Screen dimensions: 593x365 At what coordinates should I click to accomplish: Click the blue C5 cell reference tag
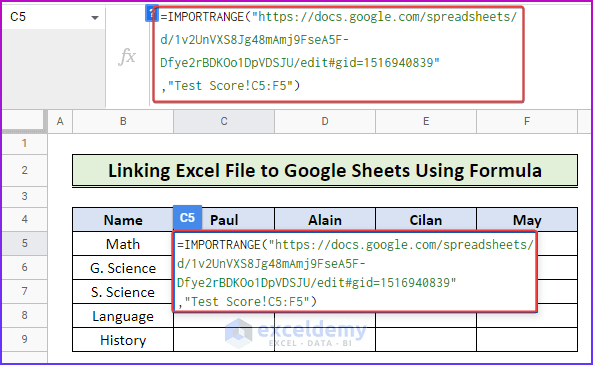pyautogui.click(x=187, y=218)
